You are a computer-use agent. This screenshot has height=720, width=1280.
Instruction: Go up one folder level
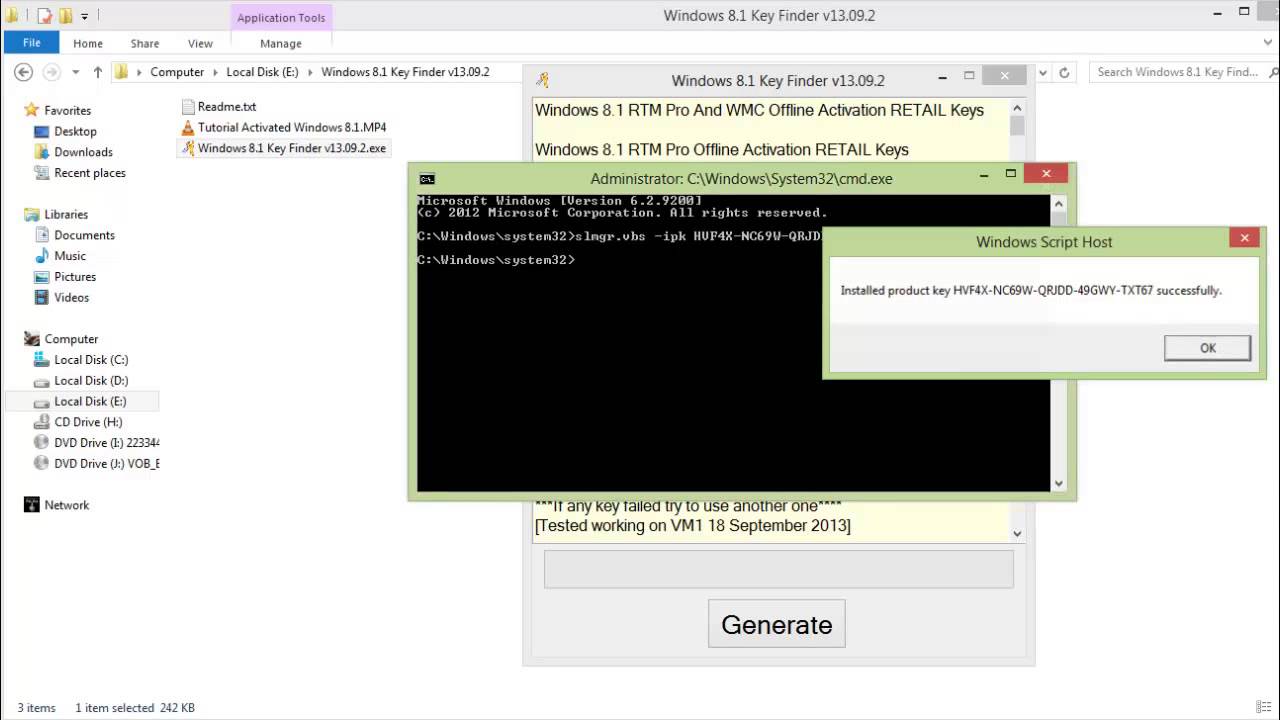(x=98, y=72)
